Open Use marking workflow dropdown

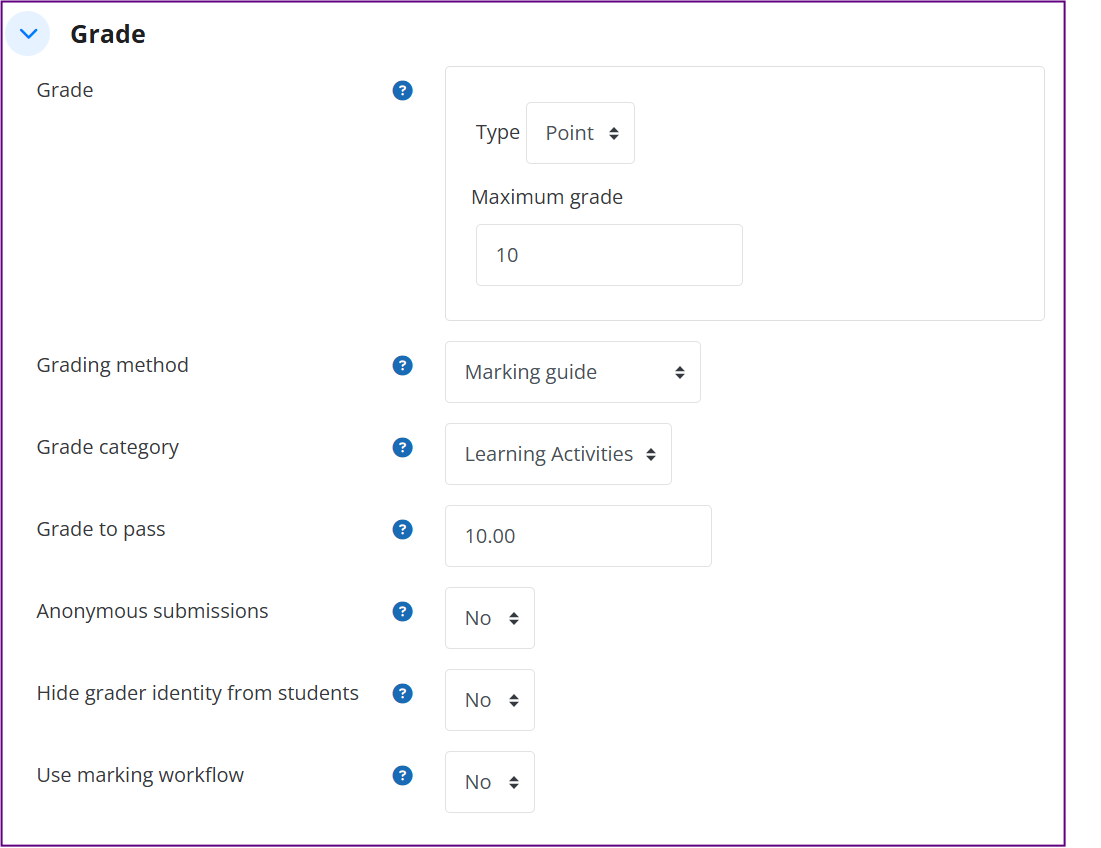tap(490, 782)
